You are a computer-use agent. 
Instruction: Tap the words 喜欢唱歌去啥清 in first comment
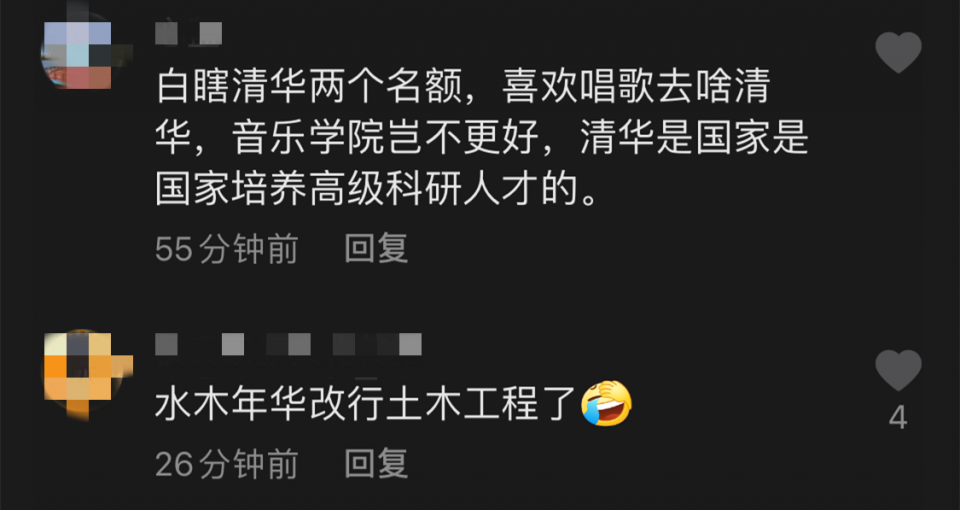(636, 89)
